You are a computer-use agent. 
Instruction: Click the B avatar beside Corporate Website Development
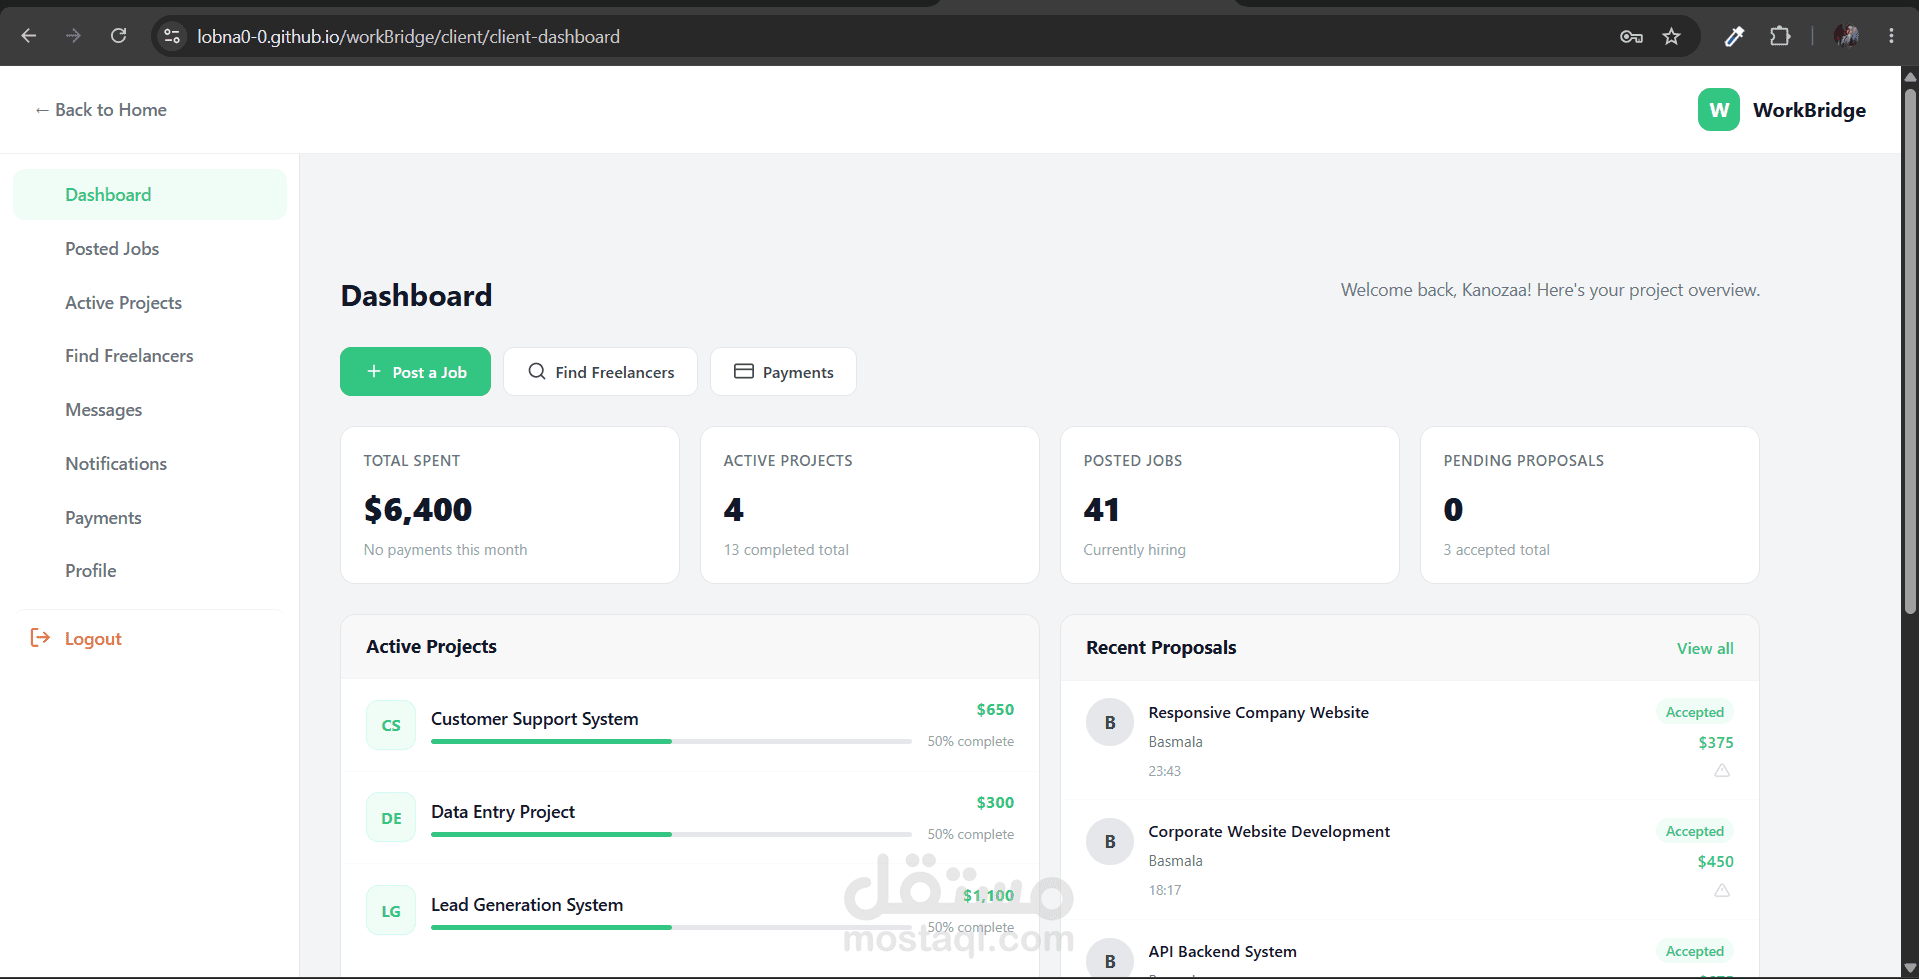tap(1110, 842)
